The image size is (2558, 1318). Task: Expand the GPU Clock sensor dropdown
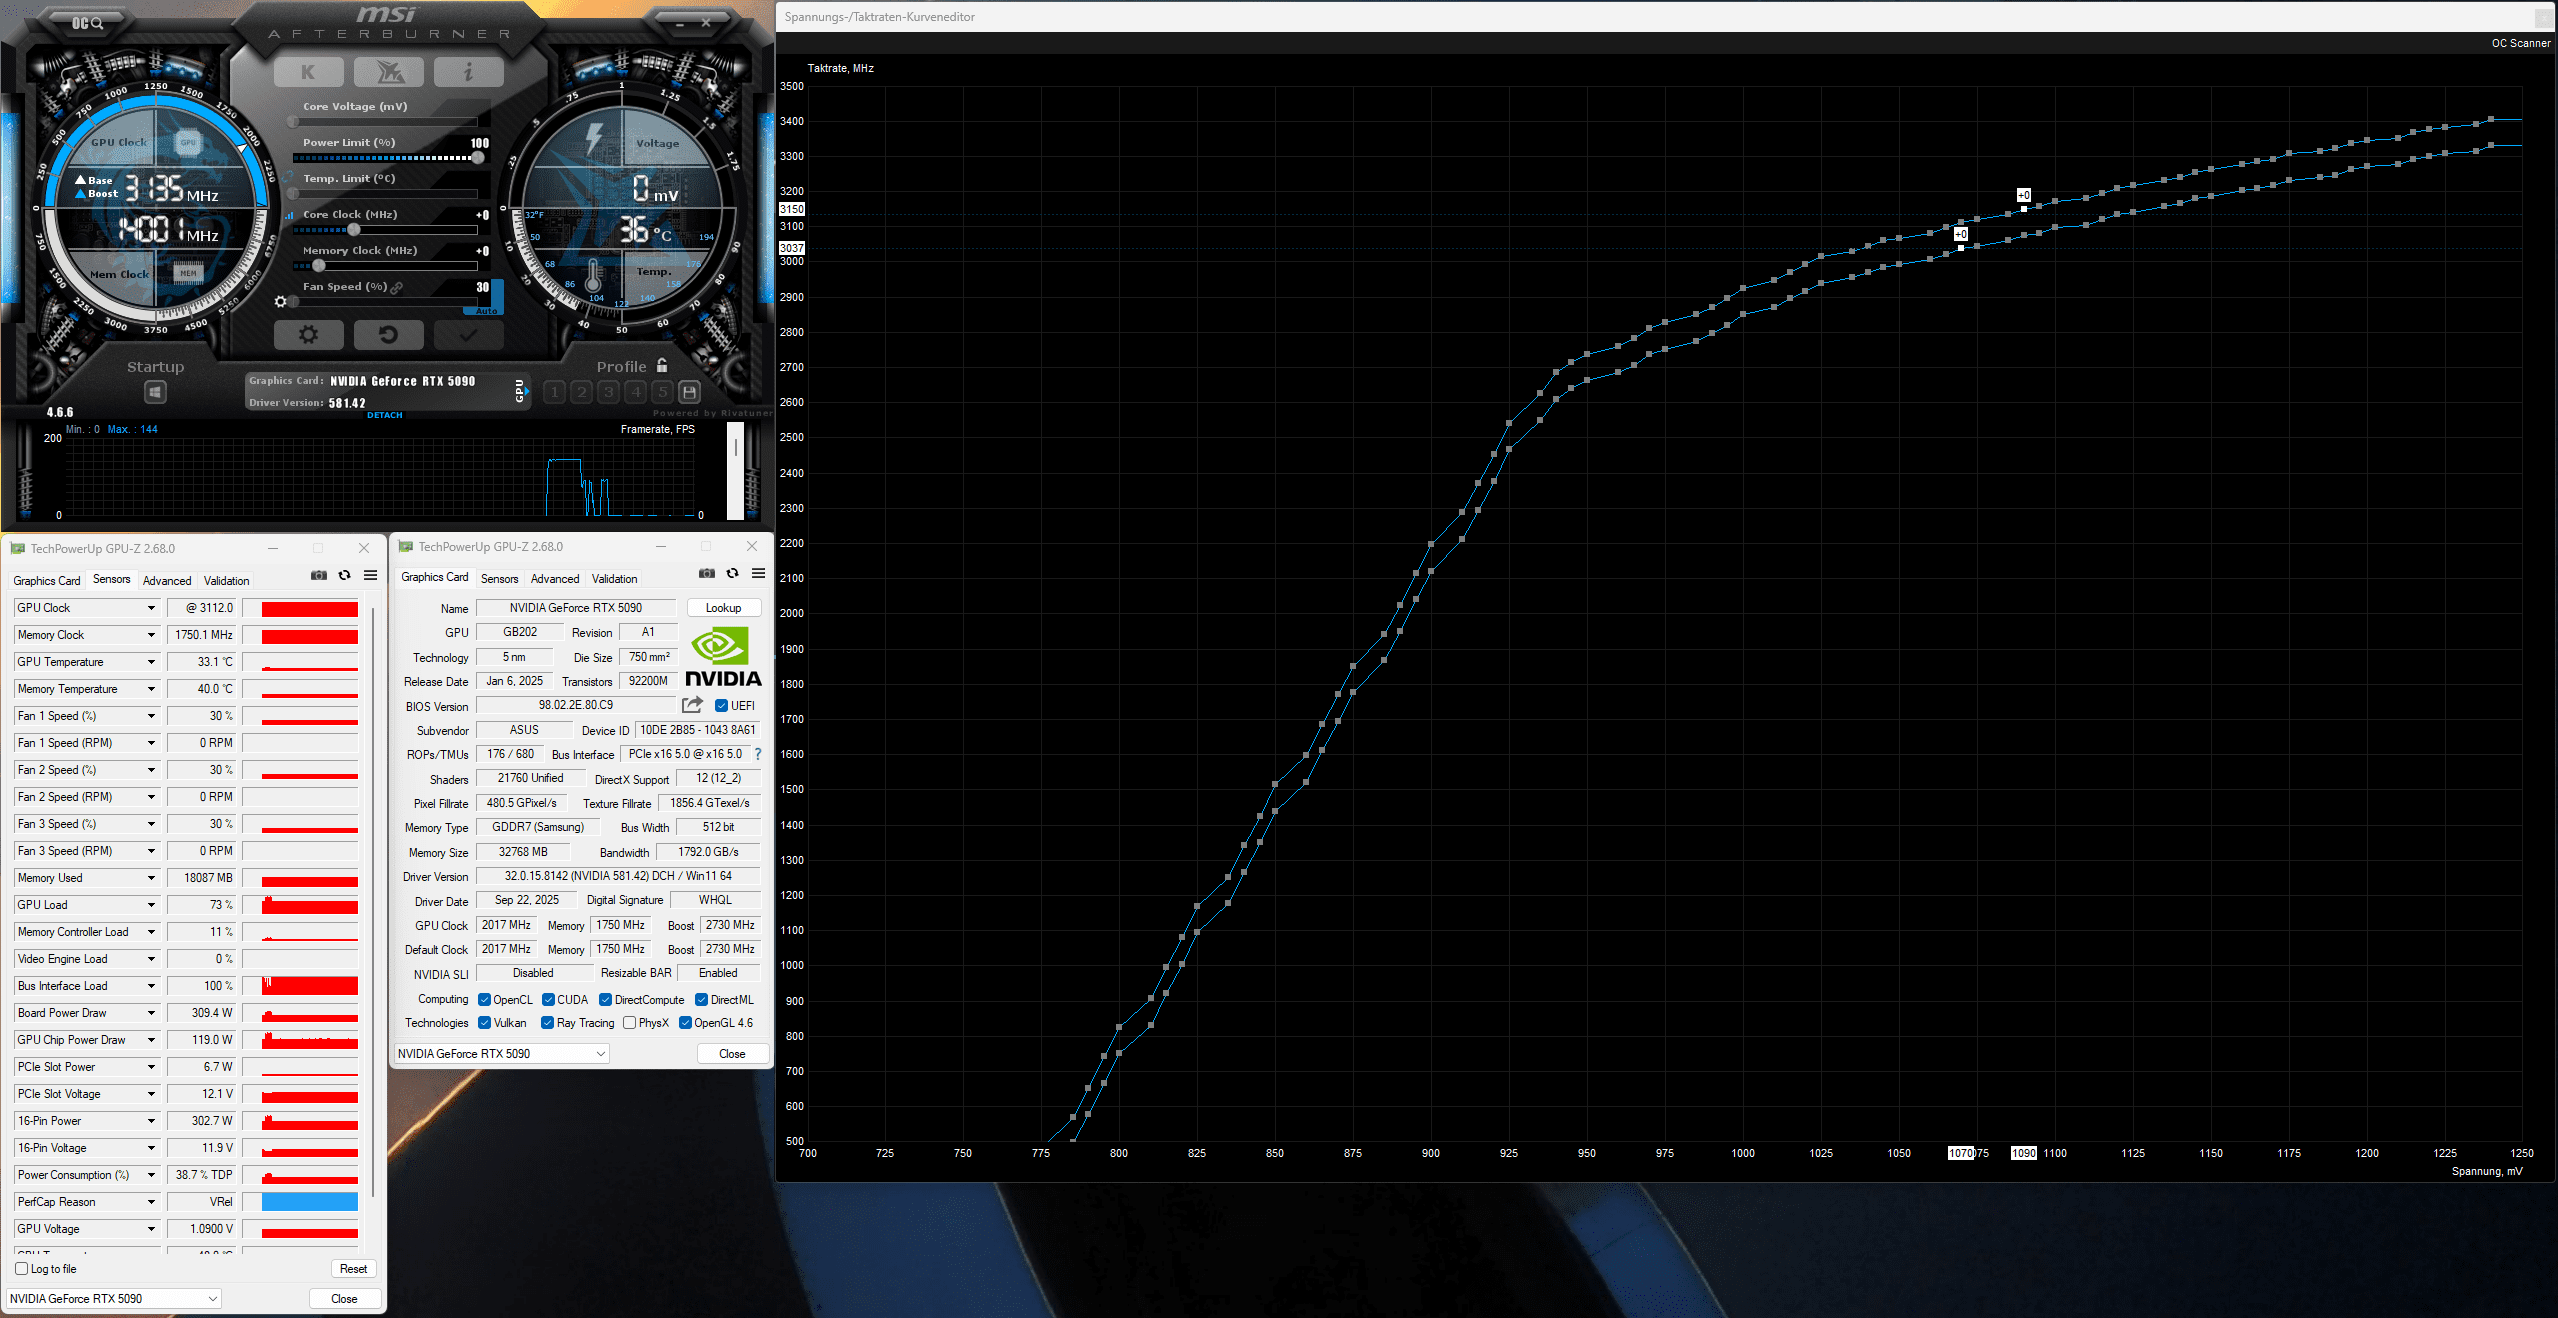[151, 608]
